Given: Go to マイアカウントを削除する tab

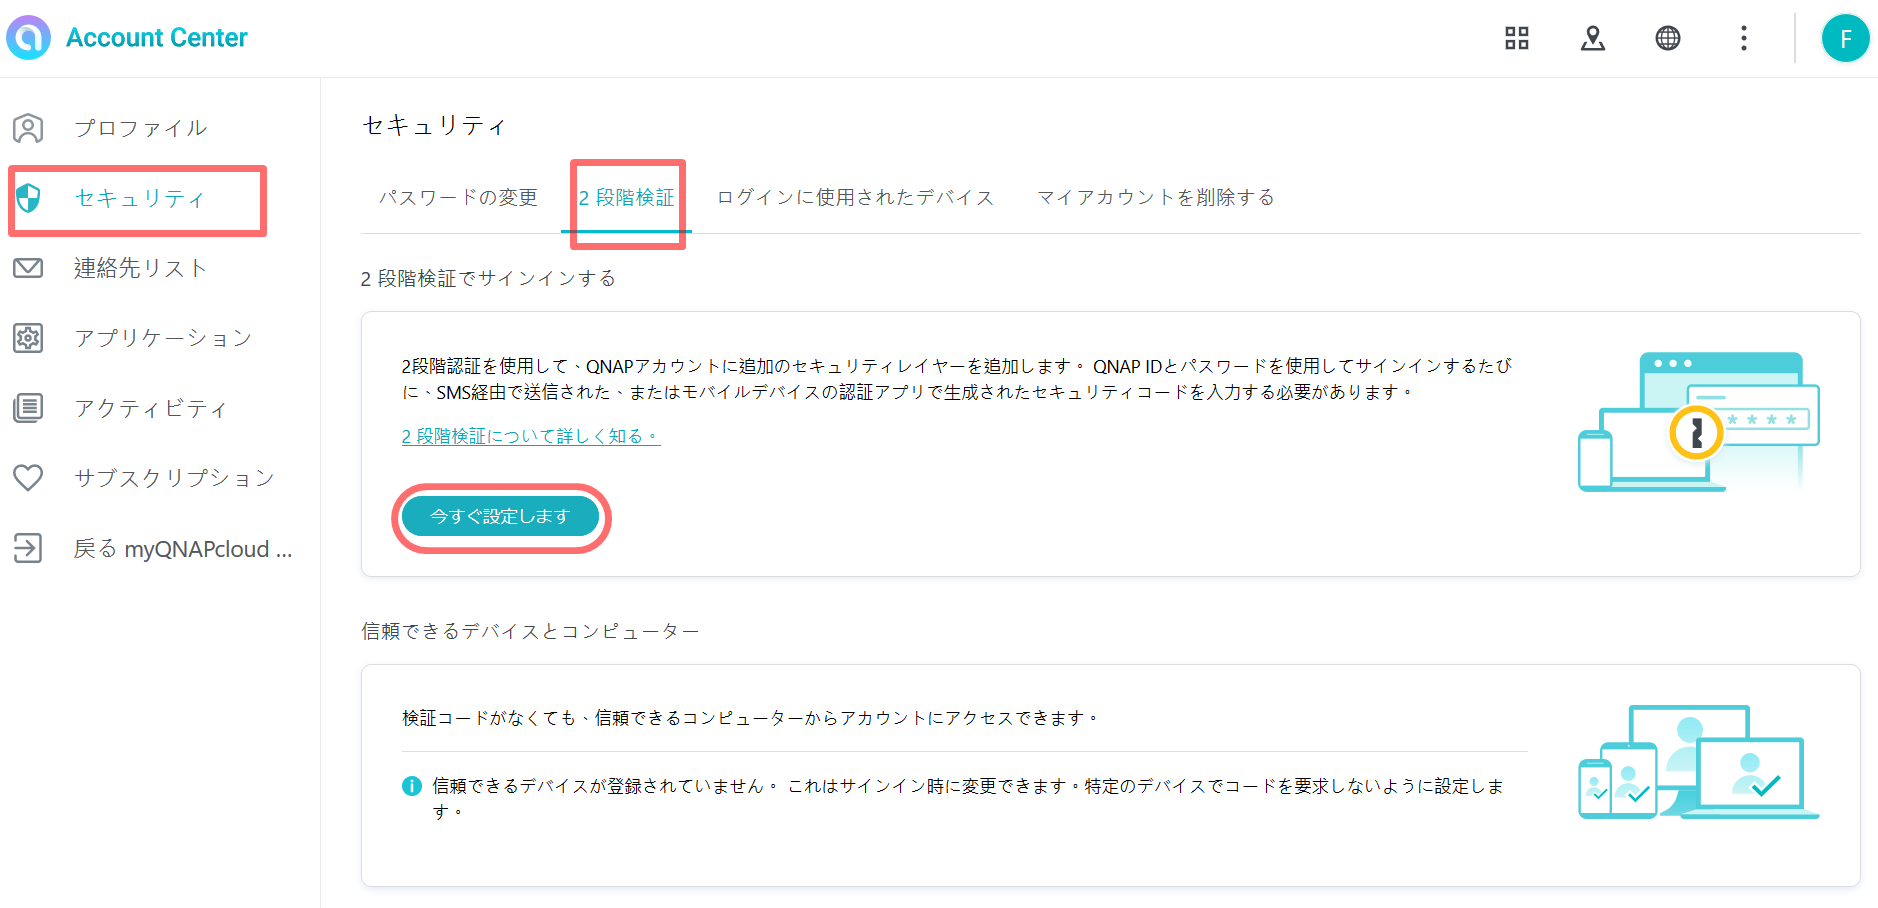Looking at the screenshot, I should click(x=1155, y=198).
